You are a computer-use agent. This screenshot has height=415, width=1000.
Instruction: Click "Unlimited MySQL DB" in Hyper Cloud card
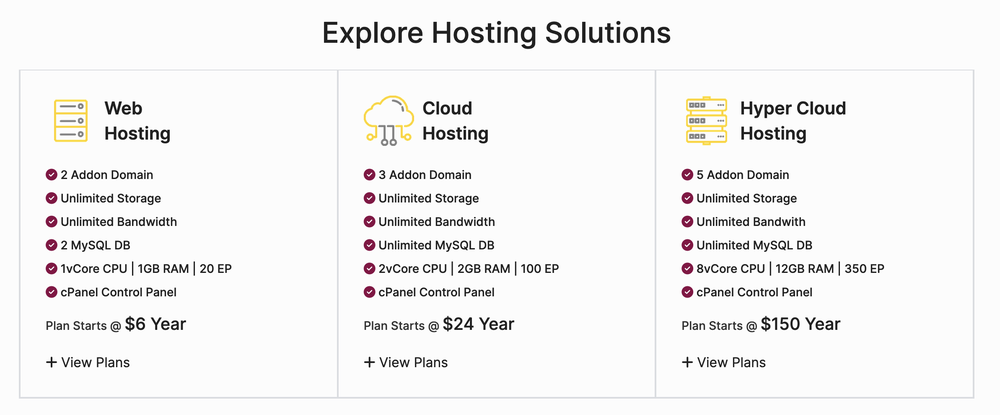pyautogui.click(x=754, y=245)
